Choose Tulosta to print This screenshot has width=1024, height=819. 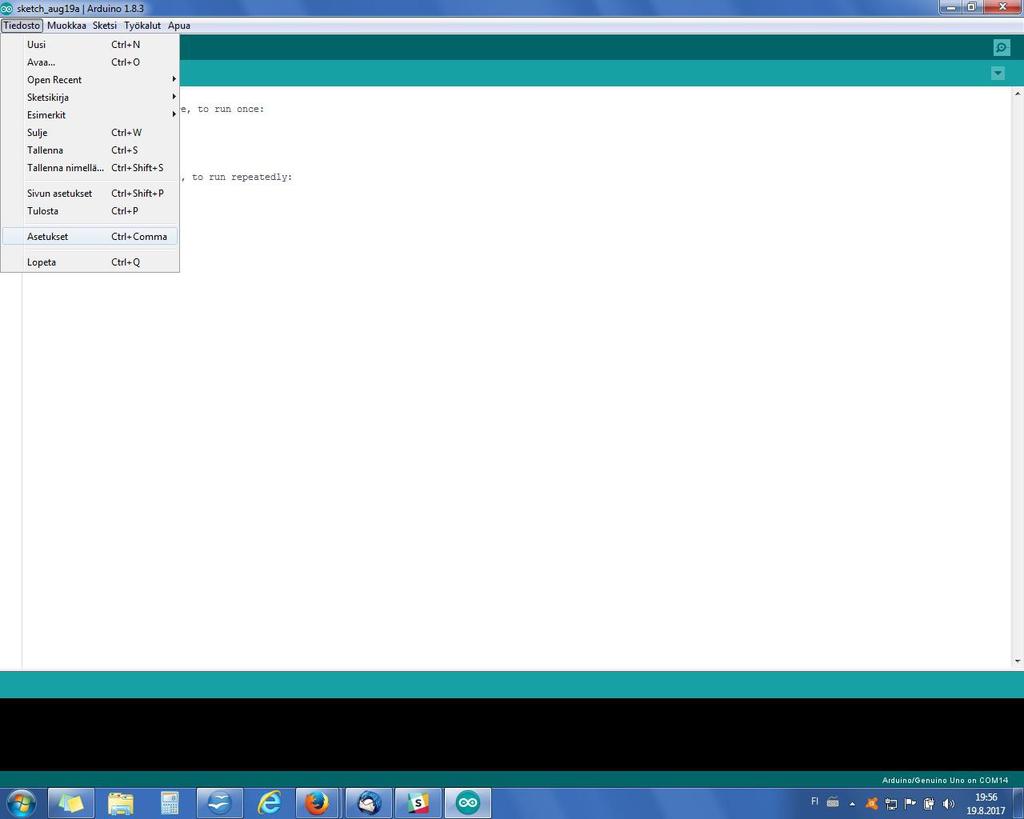(x=90, y=211)
